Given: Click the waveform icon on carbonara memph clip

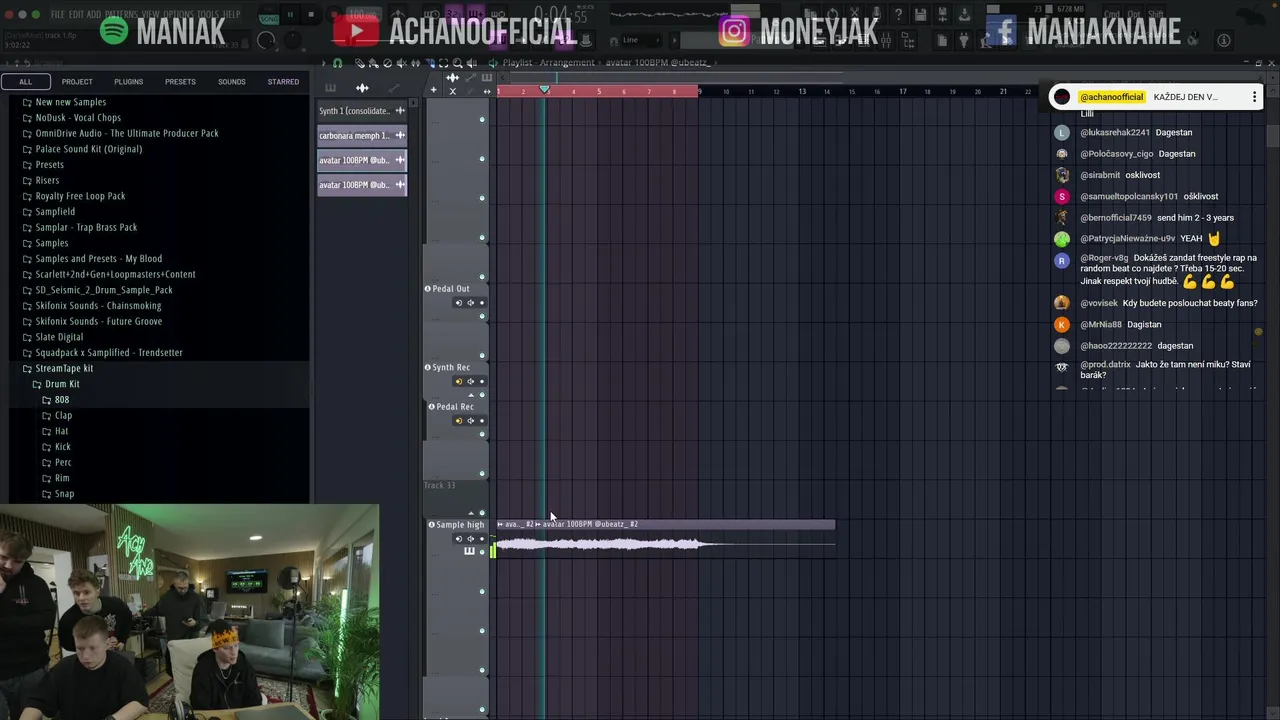Looking at the screenshot, I should click(400, 135).
